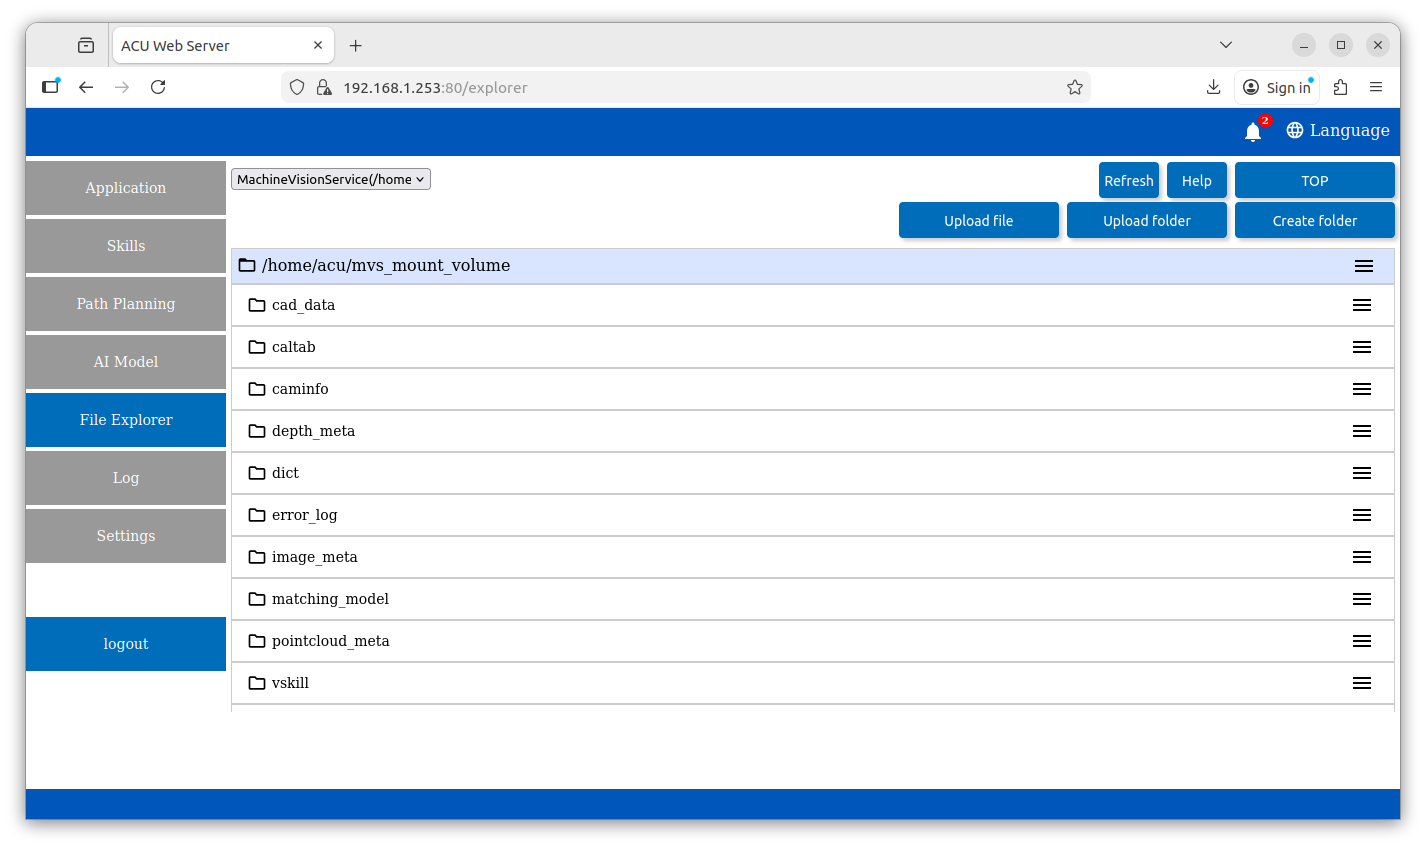Open hamburger menu for image_meta folder
The width and height of the screenshot is (1426, 848).
[x=1362, y=557]
